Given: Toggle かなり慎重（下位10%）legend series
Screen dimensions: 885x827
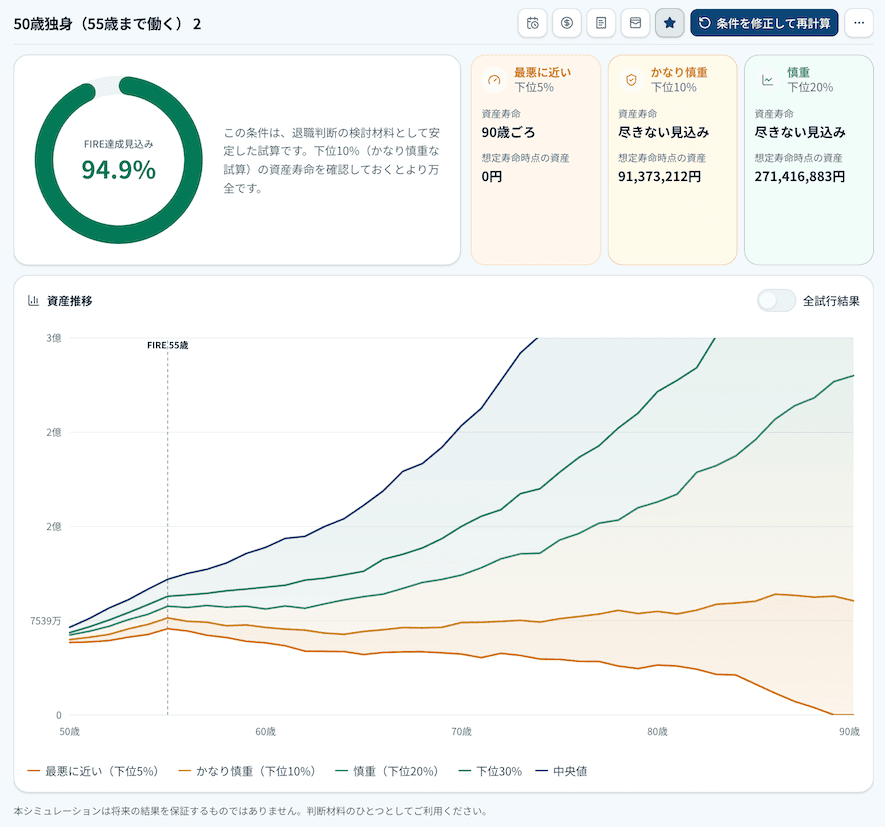Looking at the screenshot, I should point(247,771).
